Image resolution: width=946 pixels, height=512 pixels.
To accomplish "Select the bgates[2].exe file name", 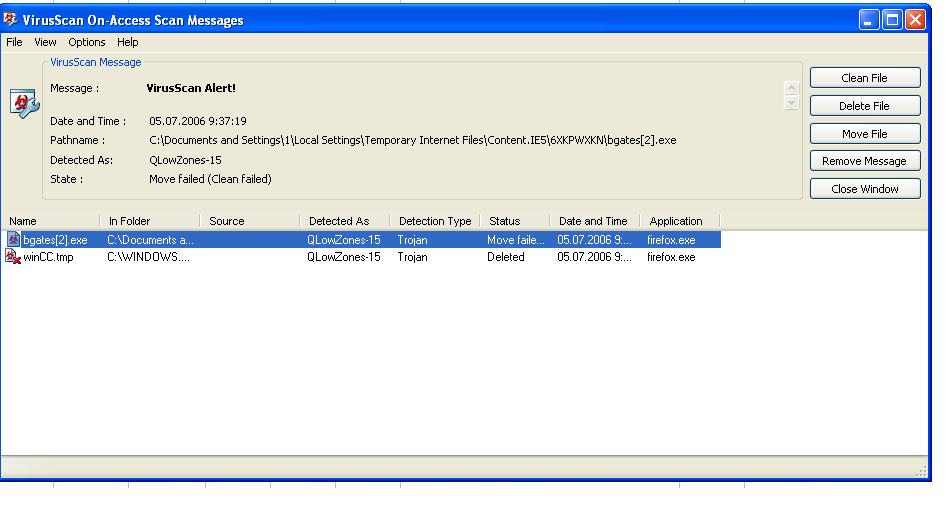I will click(x=55, y=240).
